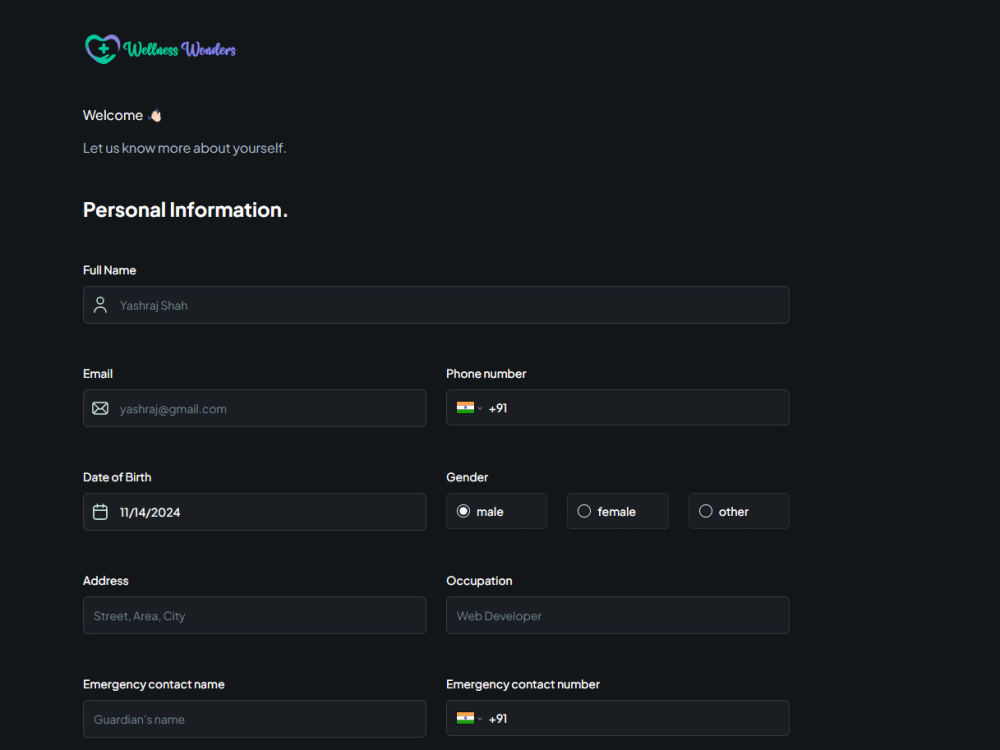1000x750 pixels.
Task: Click the Date of Birth label
Action: point(117,477)
